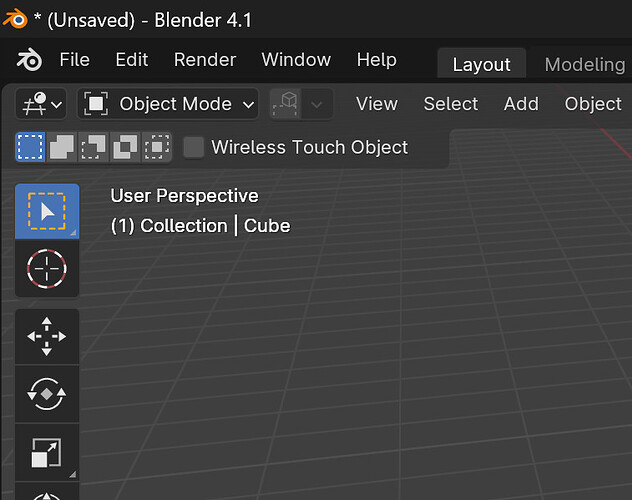Viewport: 632px width, 500px height.
Task: Open the editor type dropdown
Action: pyautogui.click(x=41, y=104)
